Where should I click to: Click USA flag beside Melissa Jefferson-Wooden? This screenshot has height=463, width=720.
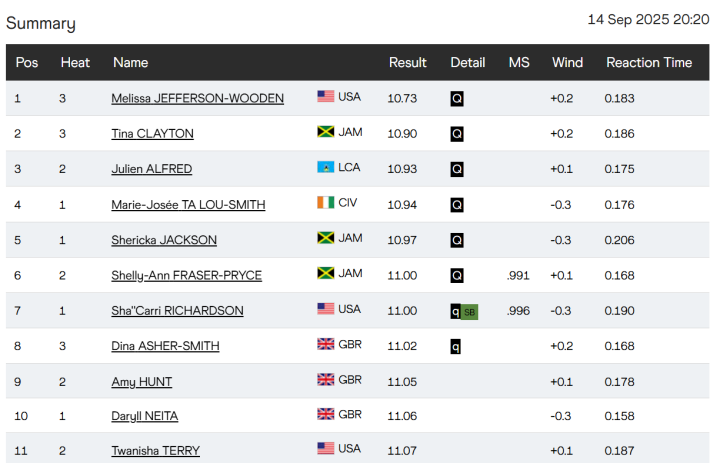pos(326,97)
